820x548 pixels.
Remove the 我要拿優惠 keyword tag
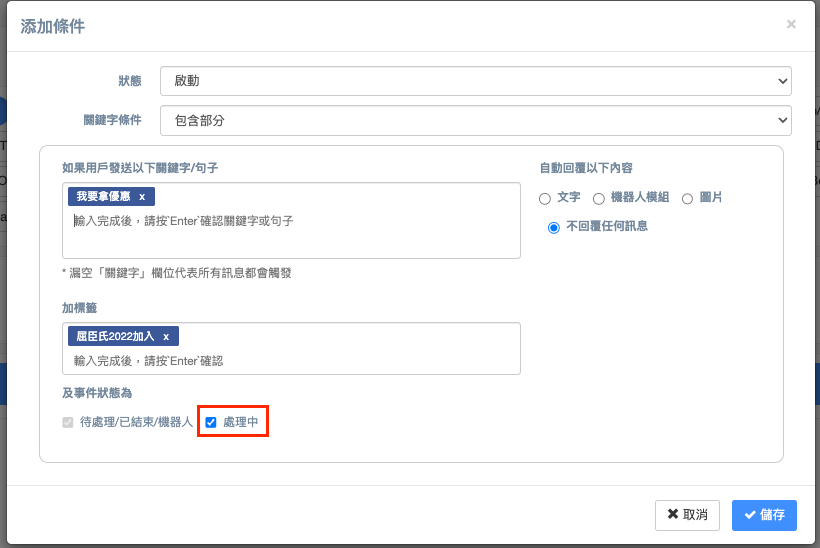(x=142, y=197)
